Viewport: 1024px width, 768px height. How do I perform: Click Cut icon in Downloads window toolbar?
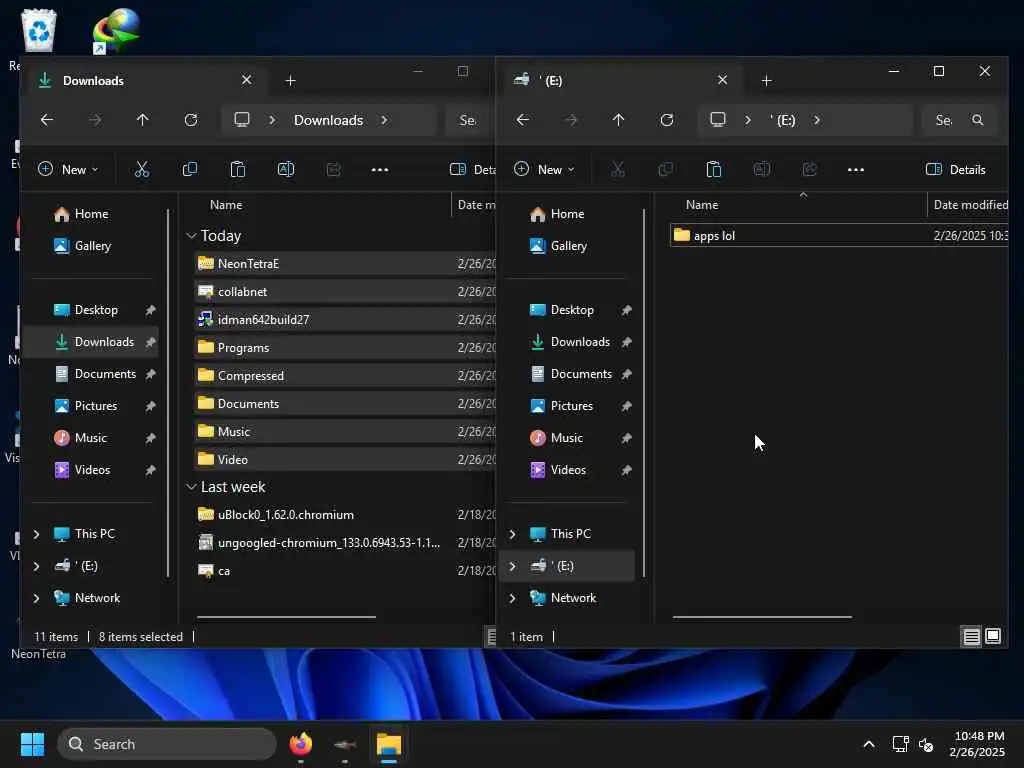142,170
